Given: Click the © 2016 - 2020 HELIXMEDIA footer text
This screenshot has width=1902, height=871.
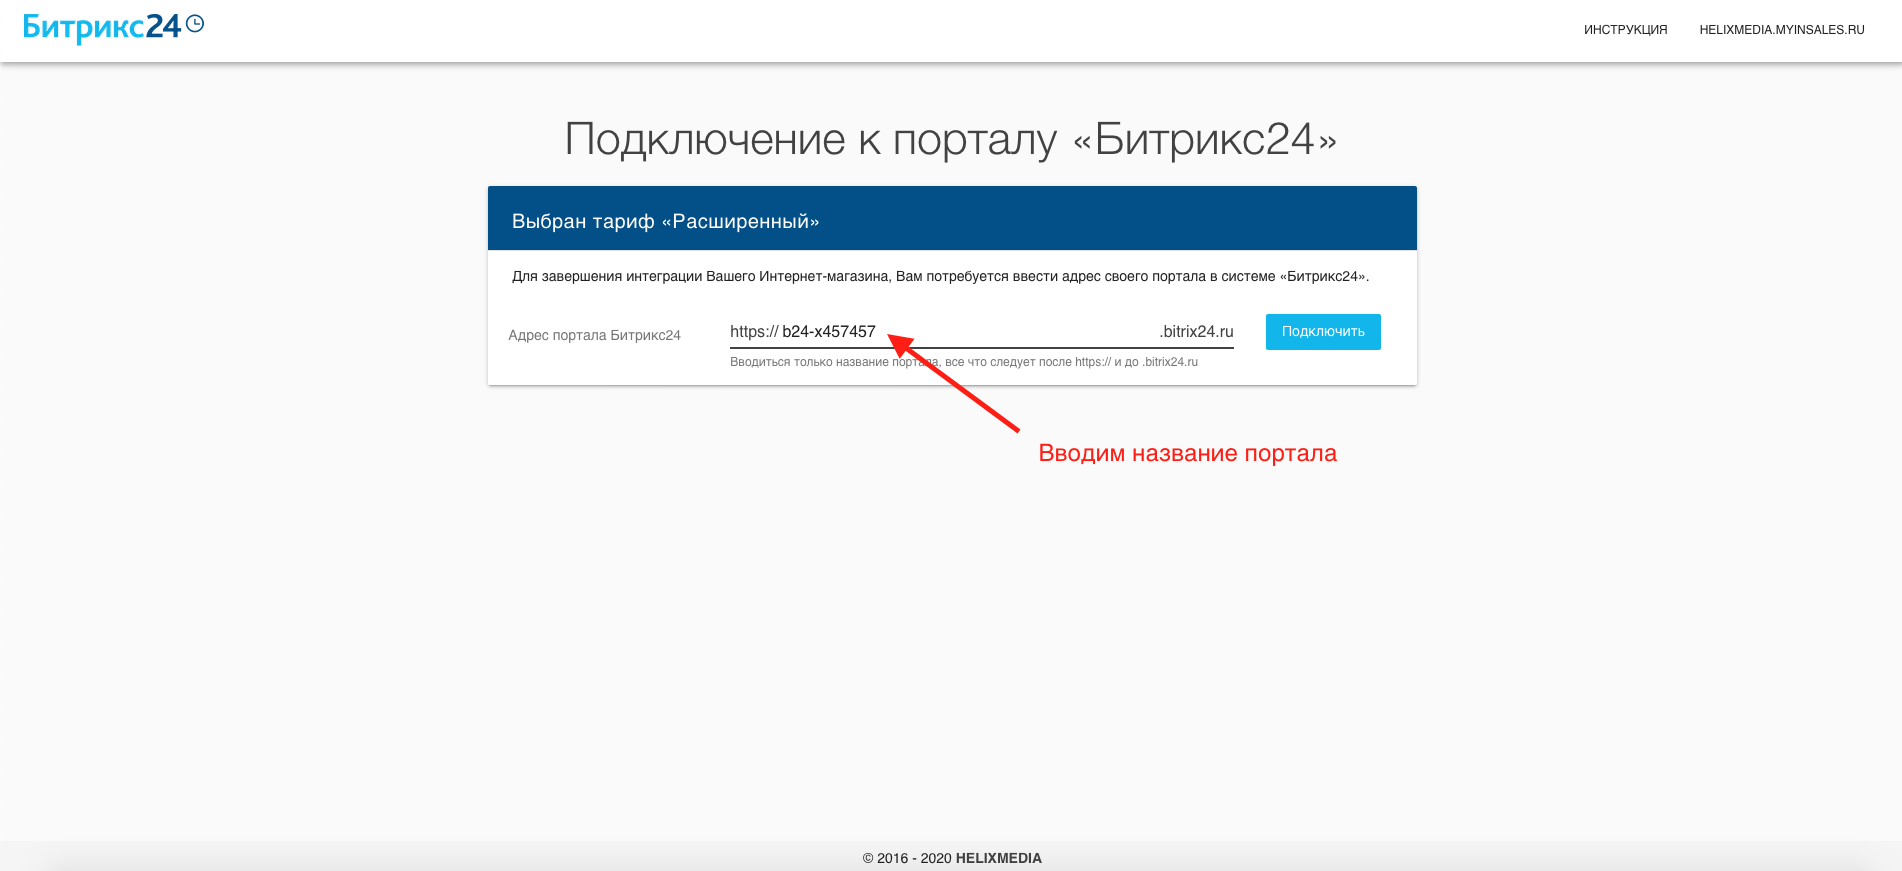Looking at the screenshot, I should pos(952,858).
